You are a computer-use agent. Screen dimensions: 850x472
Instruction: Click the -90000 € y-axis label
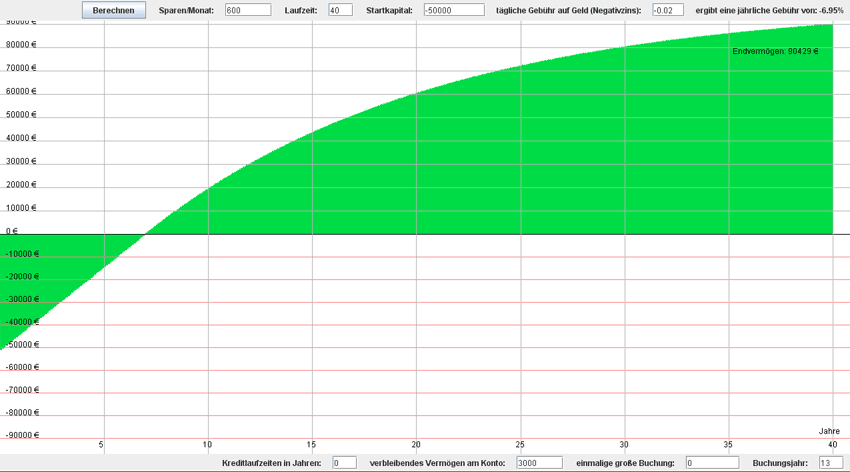coord(20,435)
